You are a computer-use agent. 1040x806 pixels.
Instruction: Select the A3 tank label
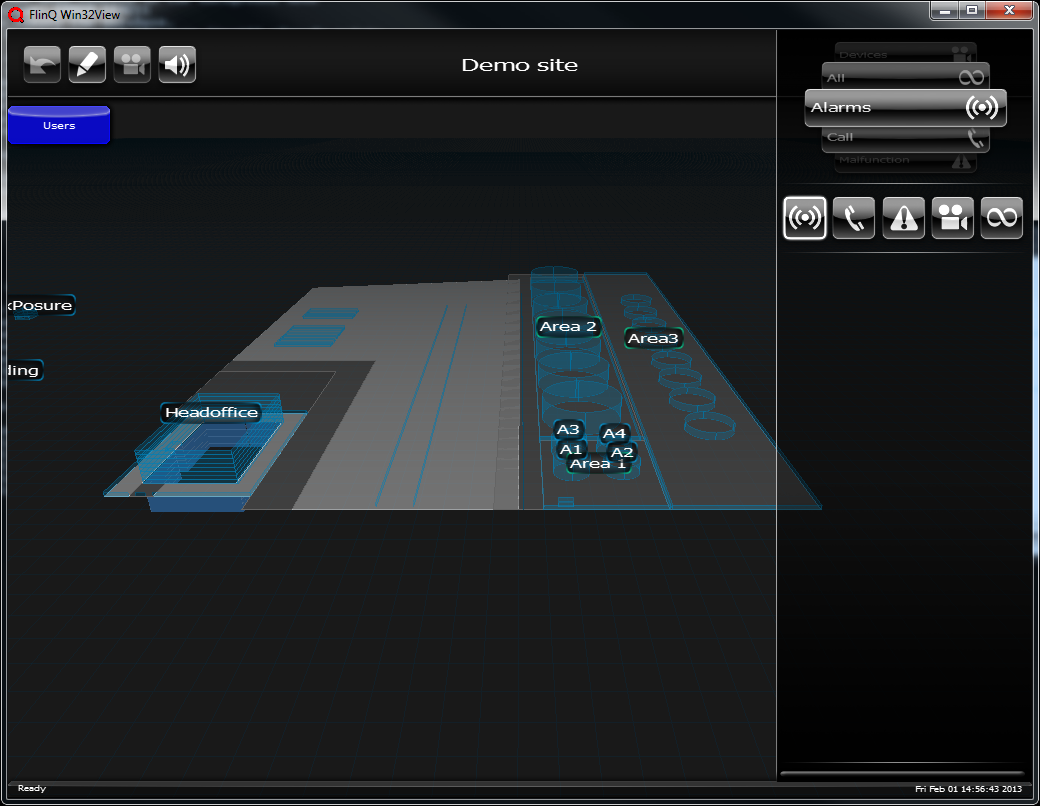(x=568, y=430)
